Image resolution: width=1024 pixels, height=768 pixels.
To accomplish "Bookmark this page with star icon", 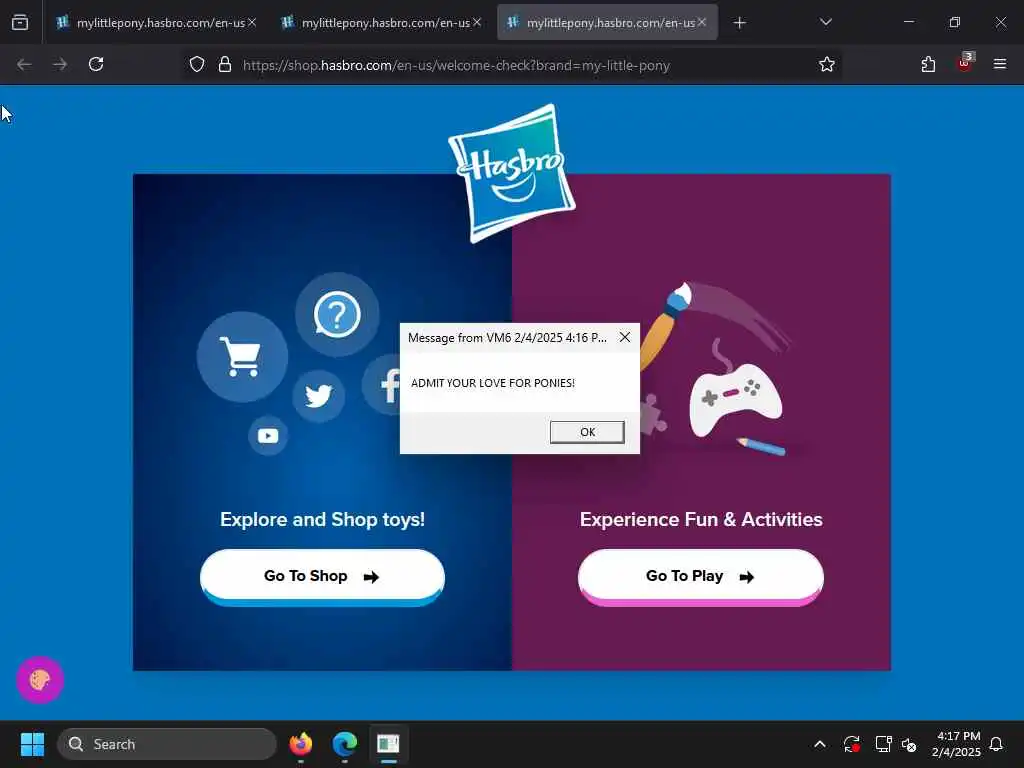I will [827, 64].
